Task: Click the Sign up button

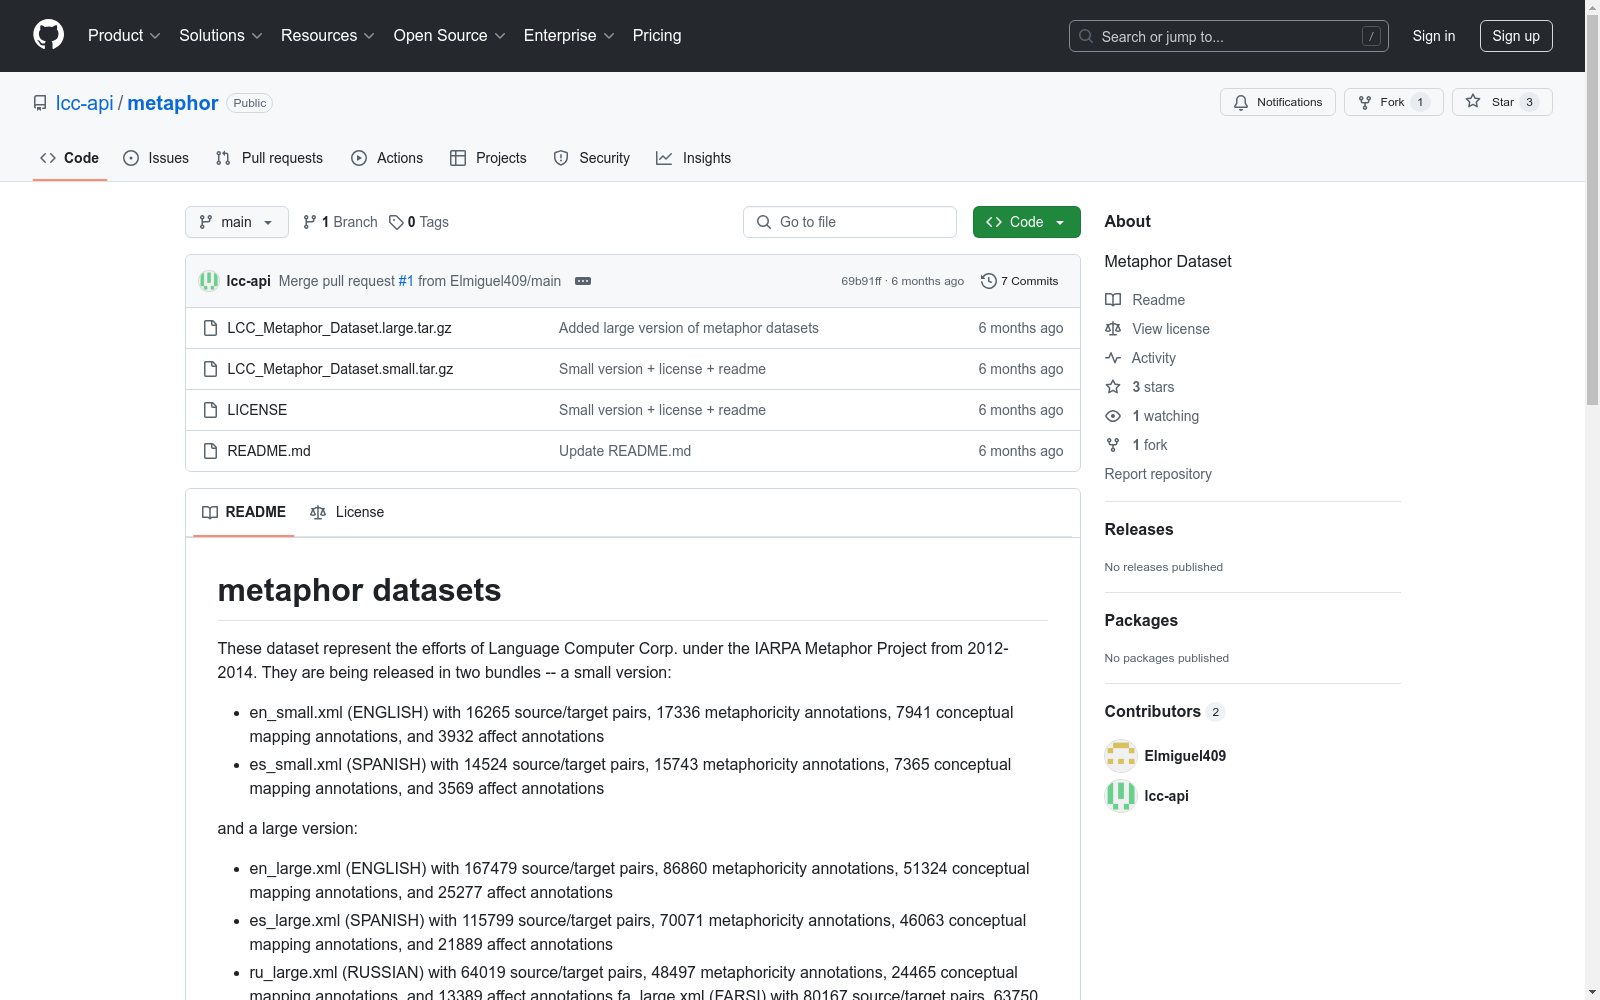Action: 1516,36
